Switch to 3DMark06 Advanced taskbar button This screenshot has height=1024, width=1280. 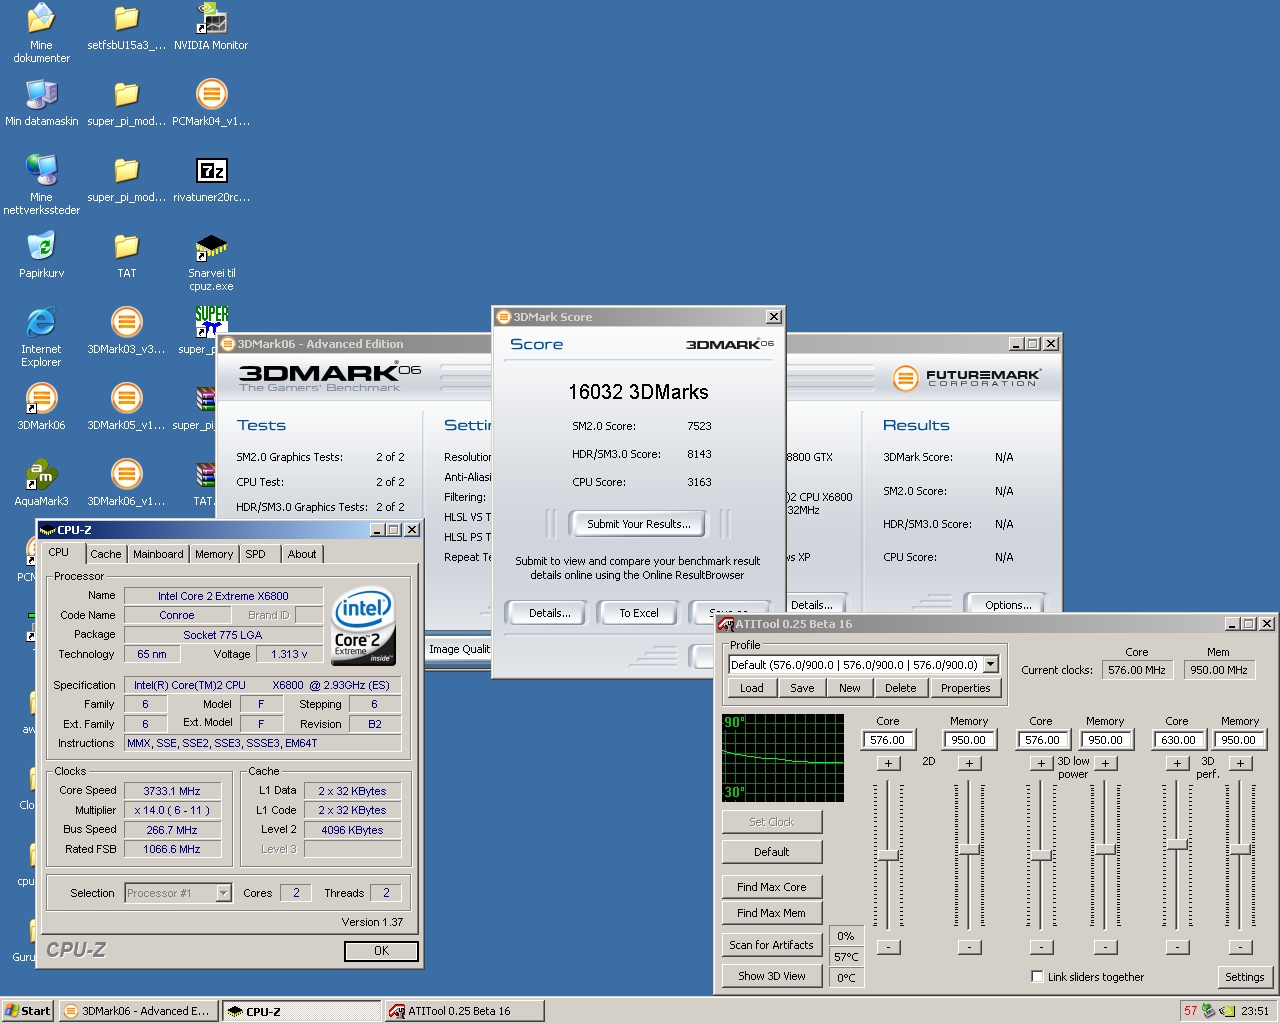click(x=138, y=1011)
